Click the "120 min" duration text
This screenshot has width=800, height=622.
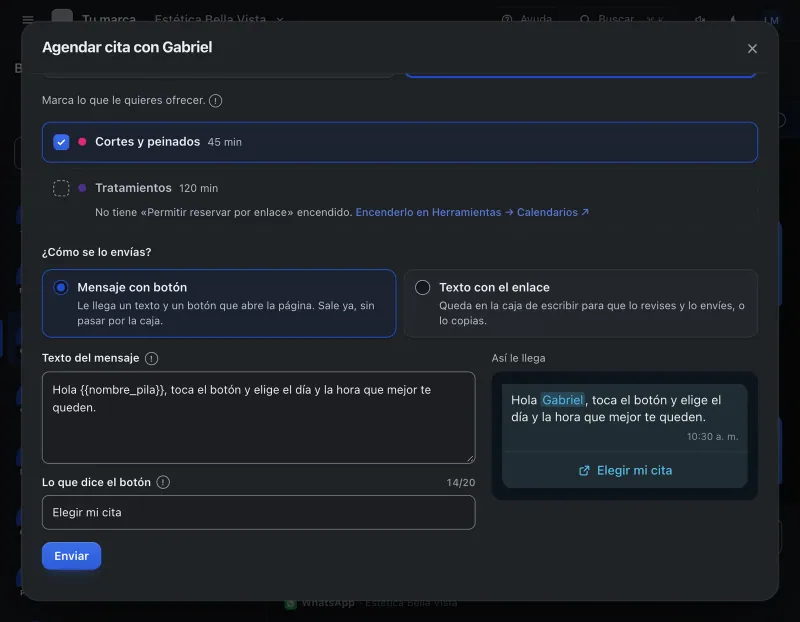(198, 189)
